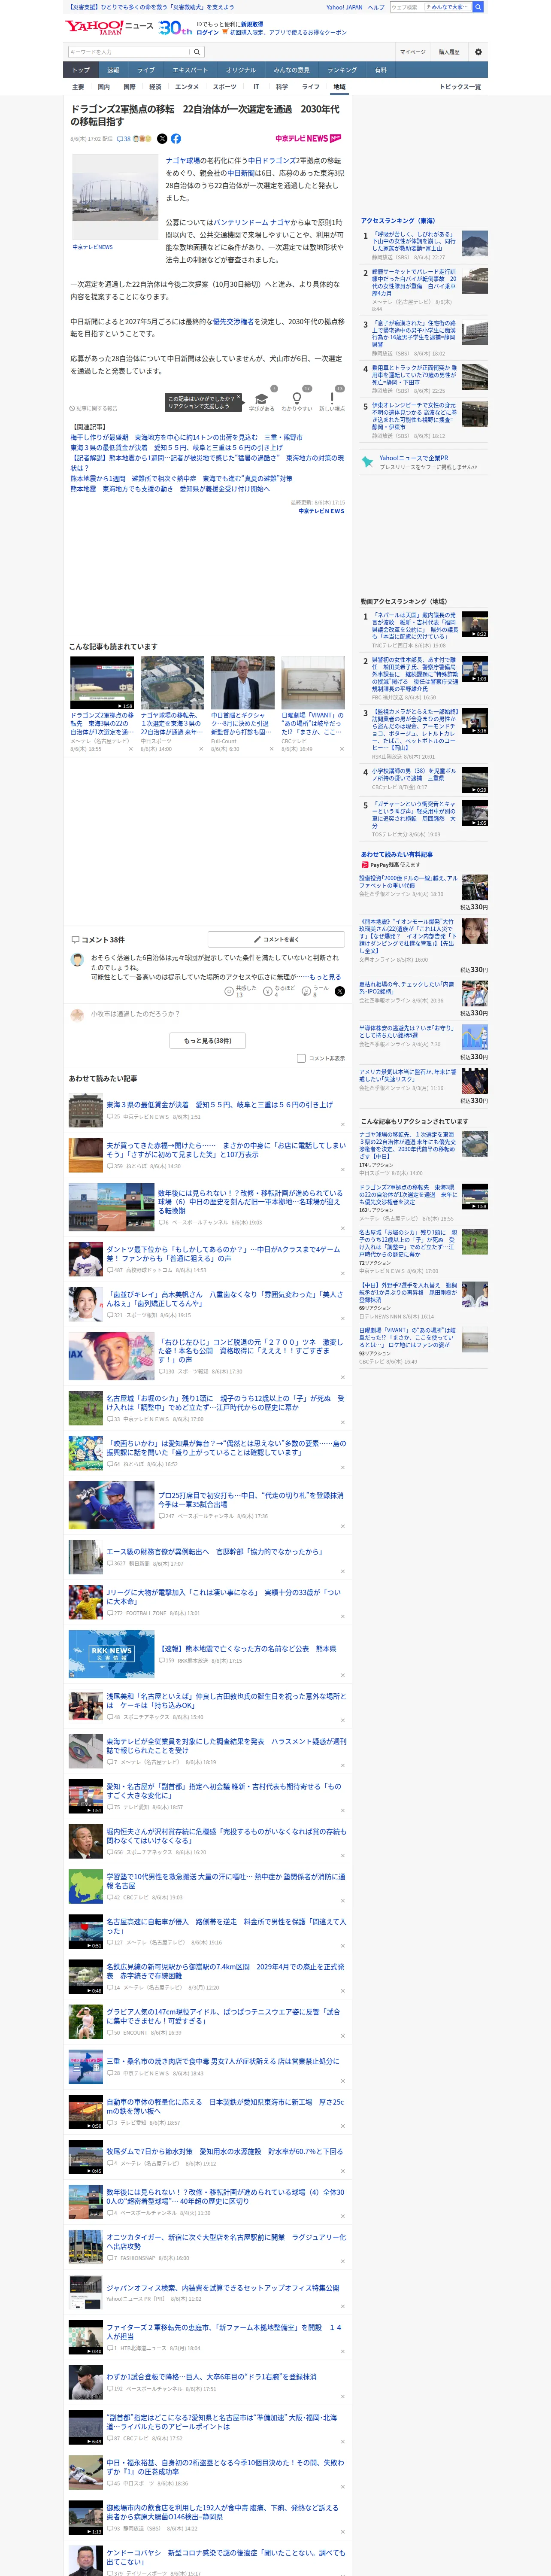
Task: Click もっと見る(38件) comments button
Action: 208,1041
